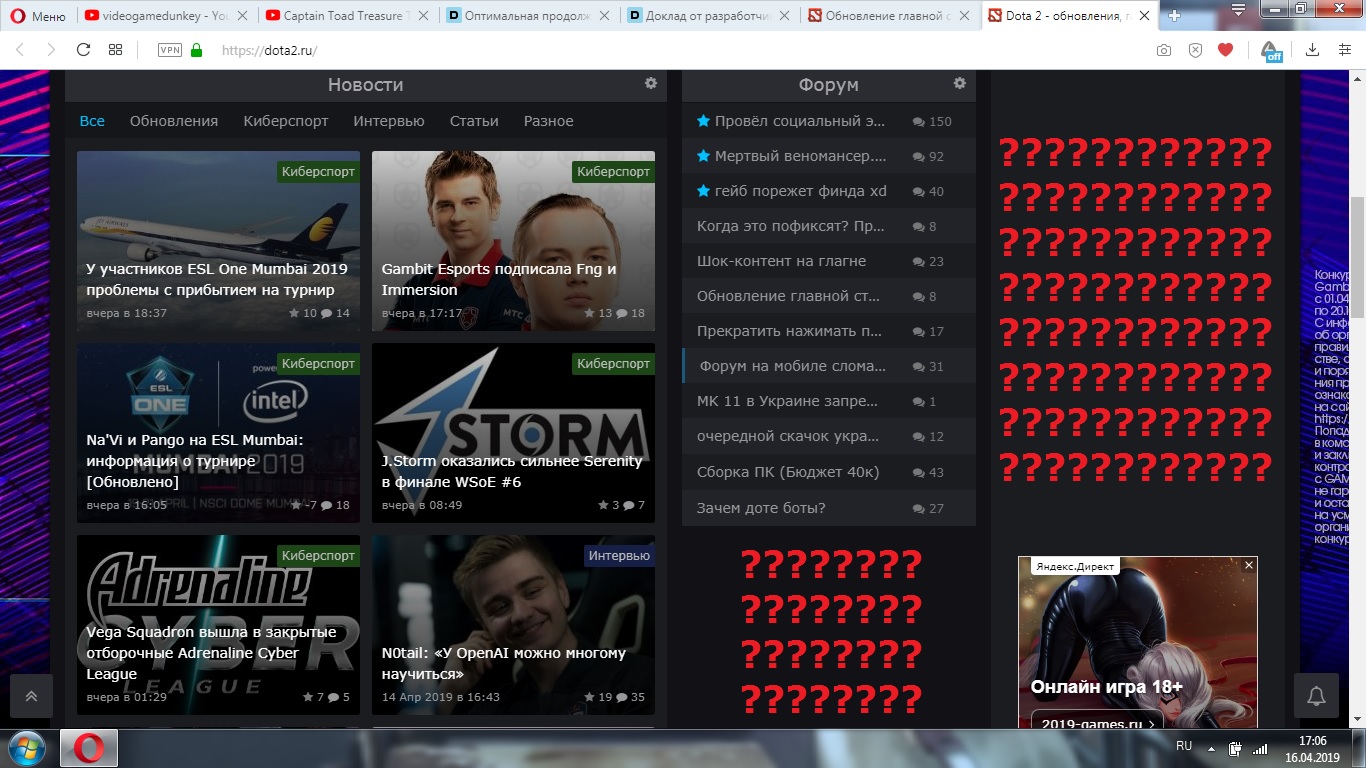
Task: Open the Новости panel settings gear
Action: [651, 84]
